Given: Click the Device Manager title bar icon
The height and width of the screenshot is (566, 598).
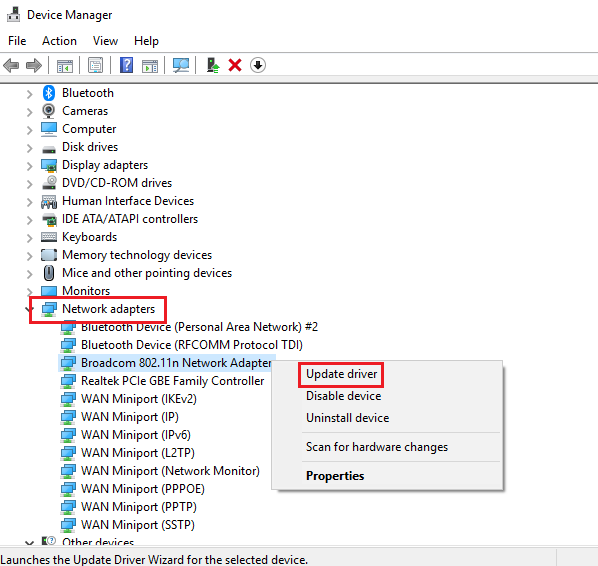Looking at the screenshot, I should [x=13, y=14].
